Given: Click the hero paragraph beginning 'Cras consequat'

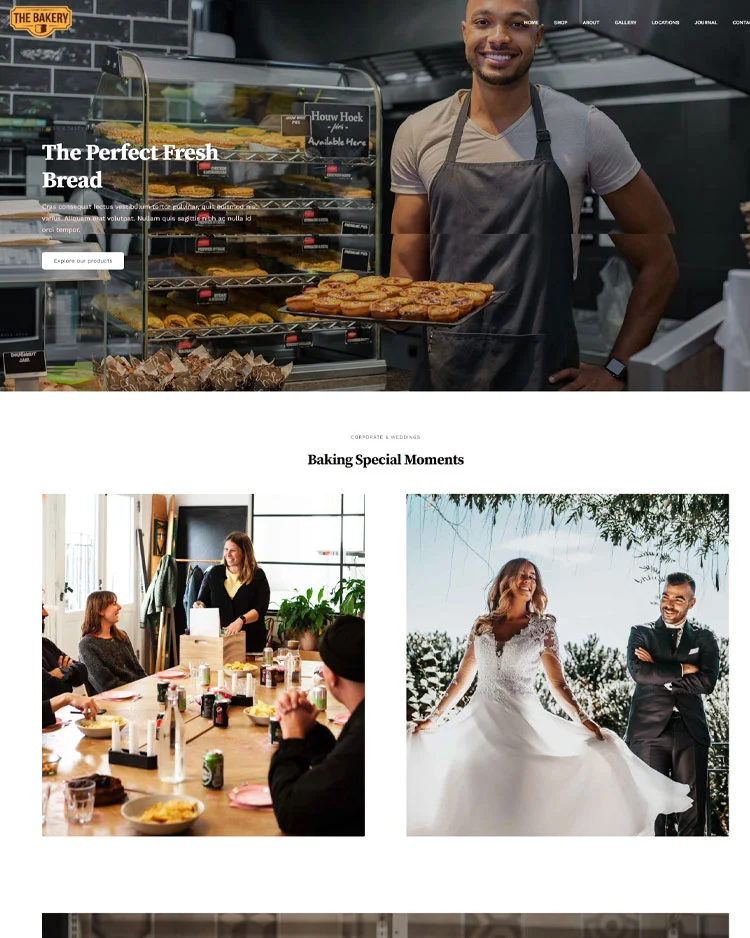Looking at the screenshot, I should coord(149,218).
